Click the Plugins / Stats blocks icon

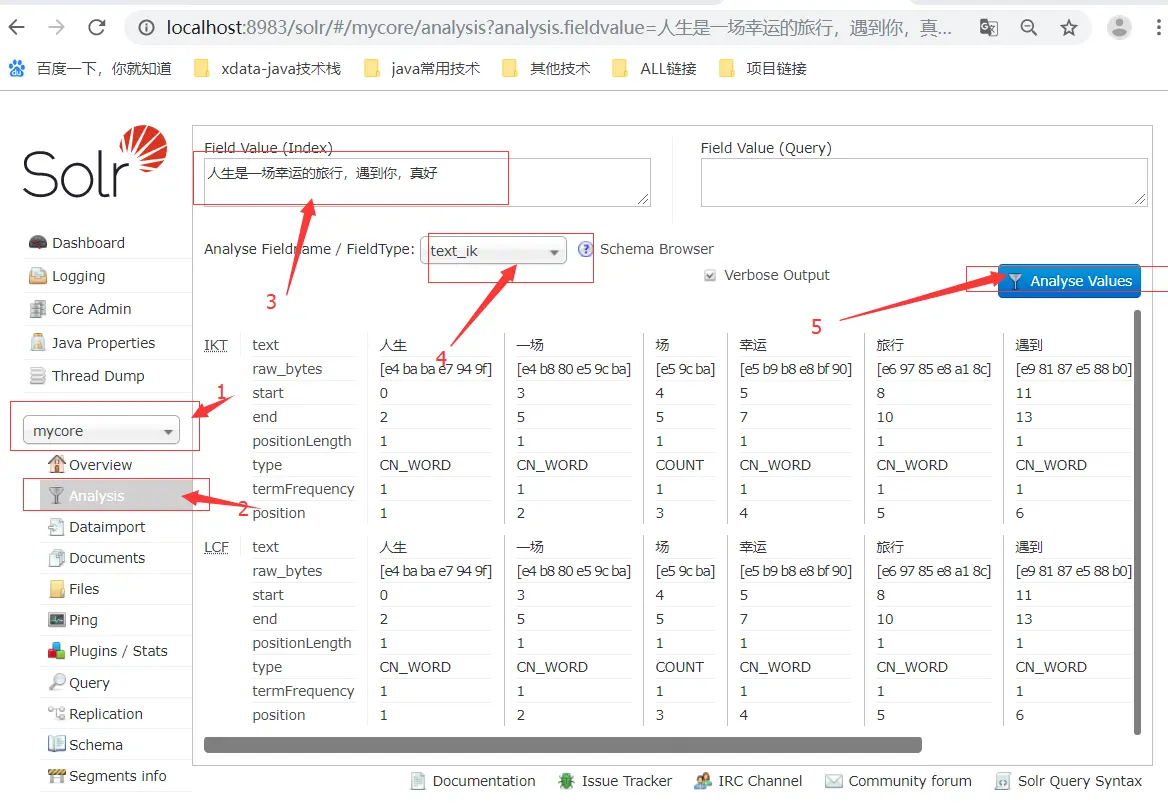click(57, 651)
